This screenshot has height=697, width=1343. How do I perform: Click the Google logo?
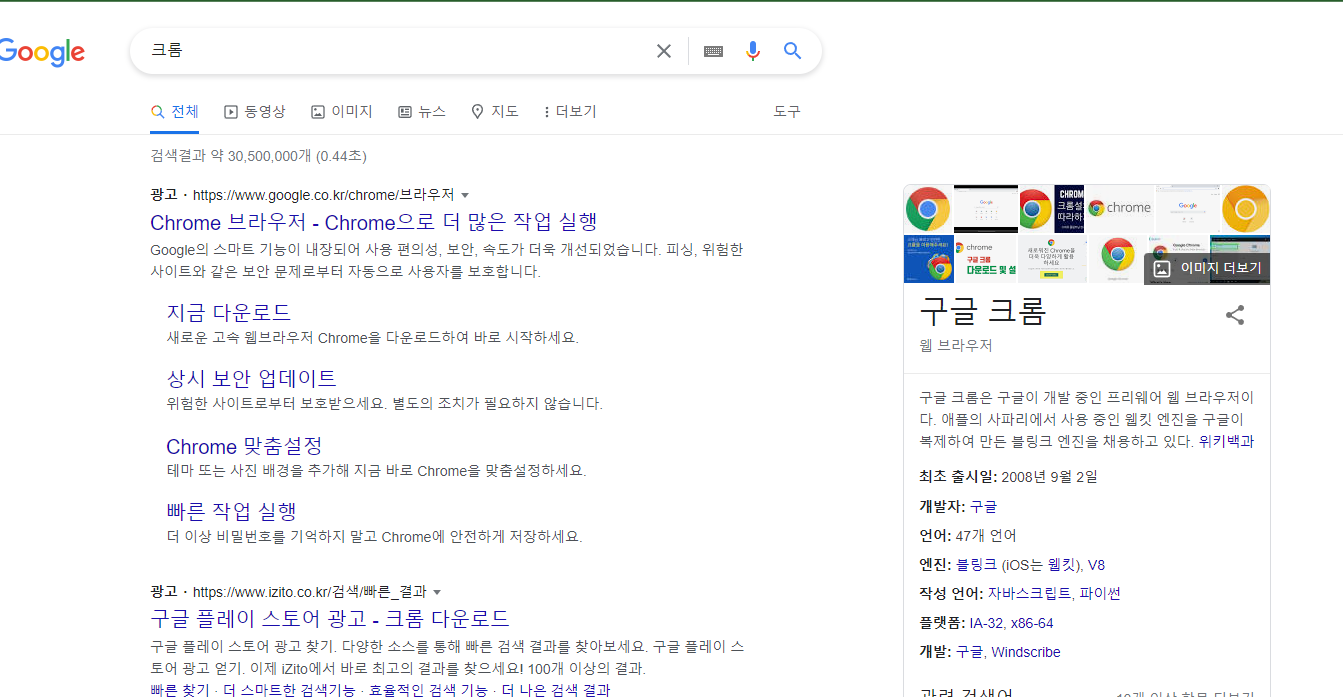click(x=42, y=52)
